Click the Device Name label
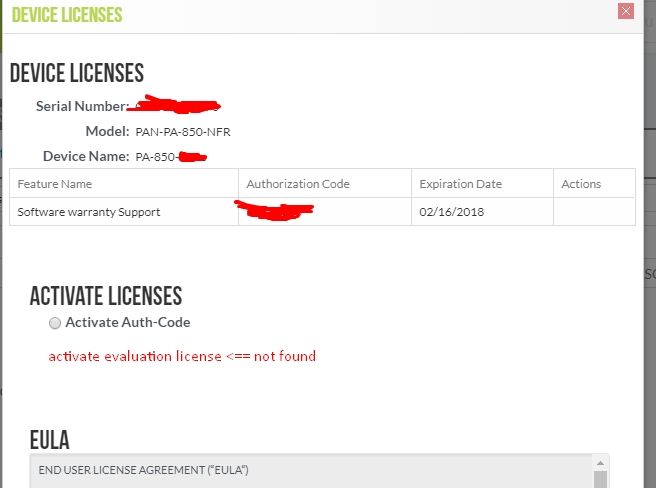Image resolution: width=656 pixels, height=488 pixels. [x=86, y=156]
